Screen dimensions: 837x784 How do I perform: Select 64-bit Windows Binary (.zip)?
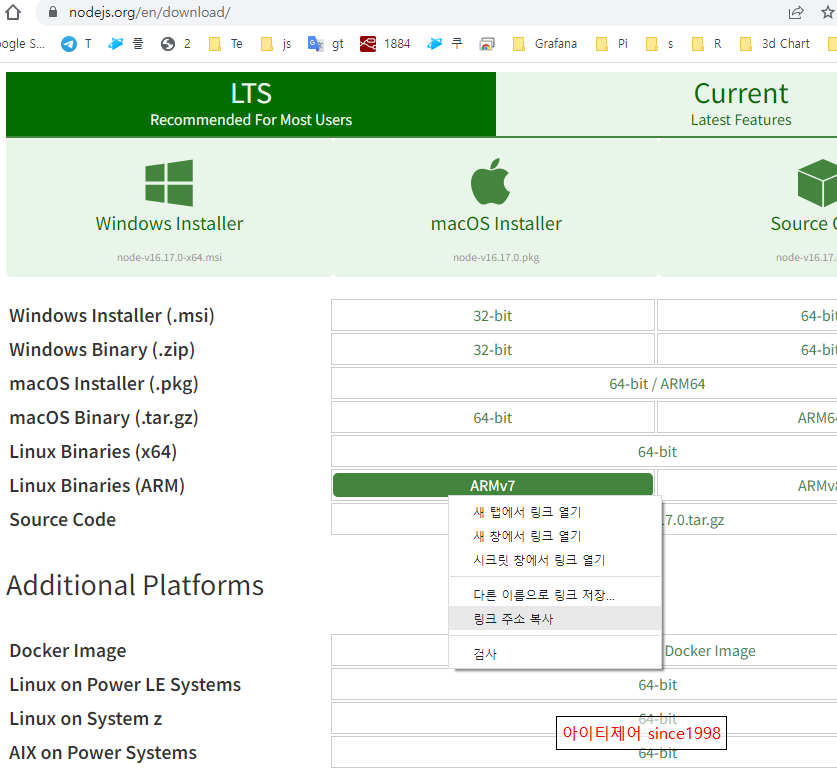click(747, 350)
